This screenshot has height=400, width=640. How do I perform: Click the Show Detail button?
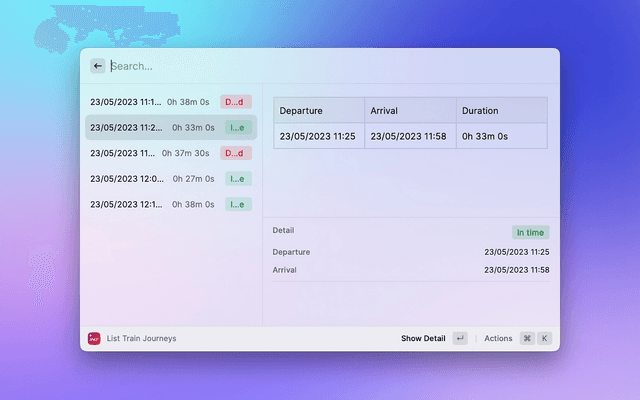(423, 339)
